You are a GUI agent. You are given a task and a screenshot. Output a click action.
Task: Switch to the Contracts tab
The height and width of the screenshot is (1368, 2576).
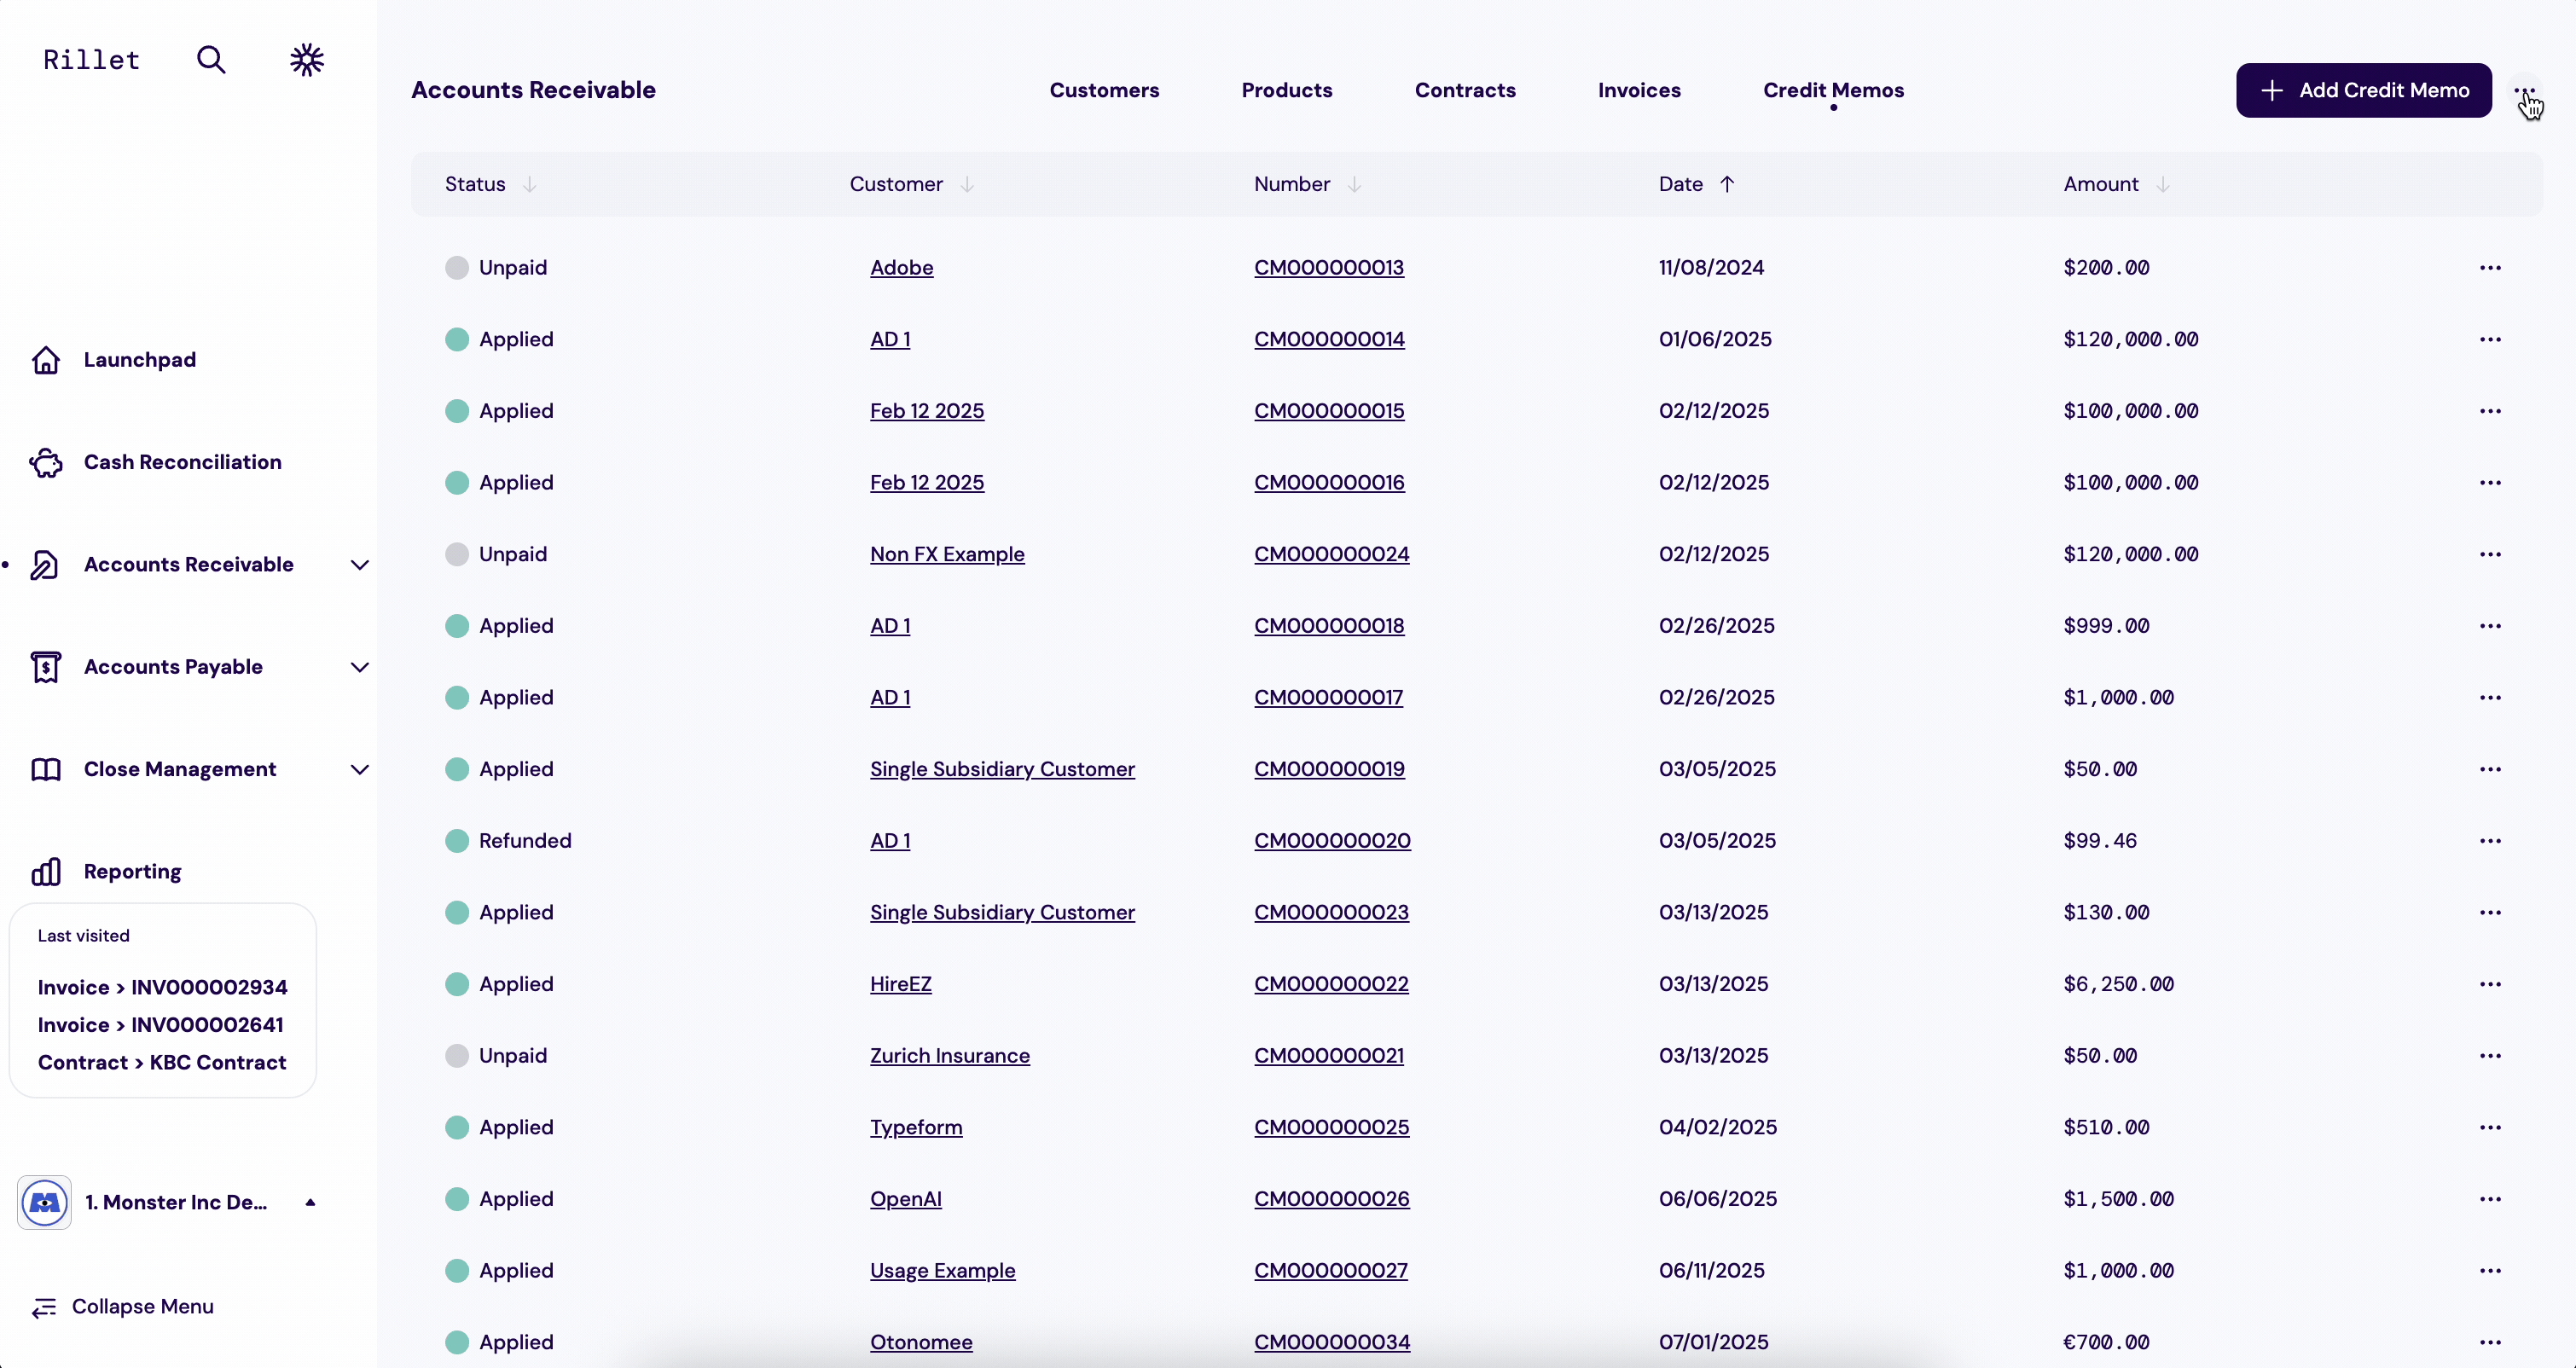(x=1464, y=90)
